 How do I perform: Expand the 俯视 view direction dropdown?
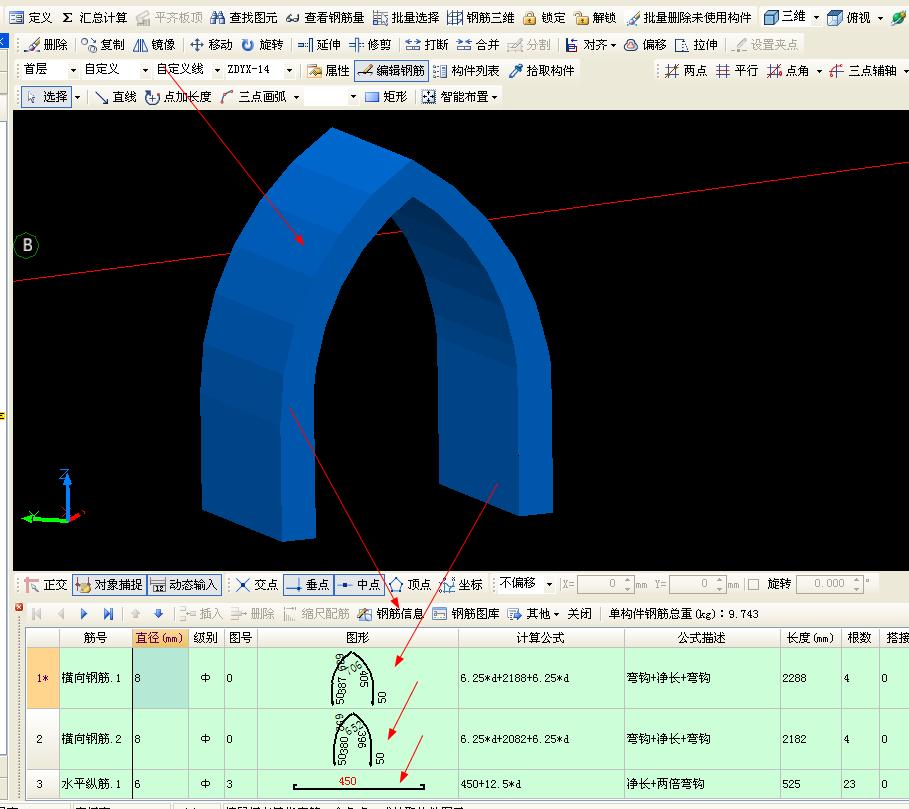[x=881, y=17]
